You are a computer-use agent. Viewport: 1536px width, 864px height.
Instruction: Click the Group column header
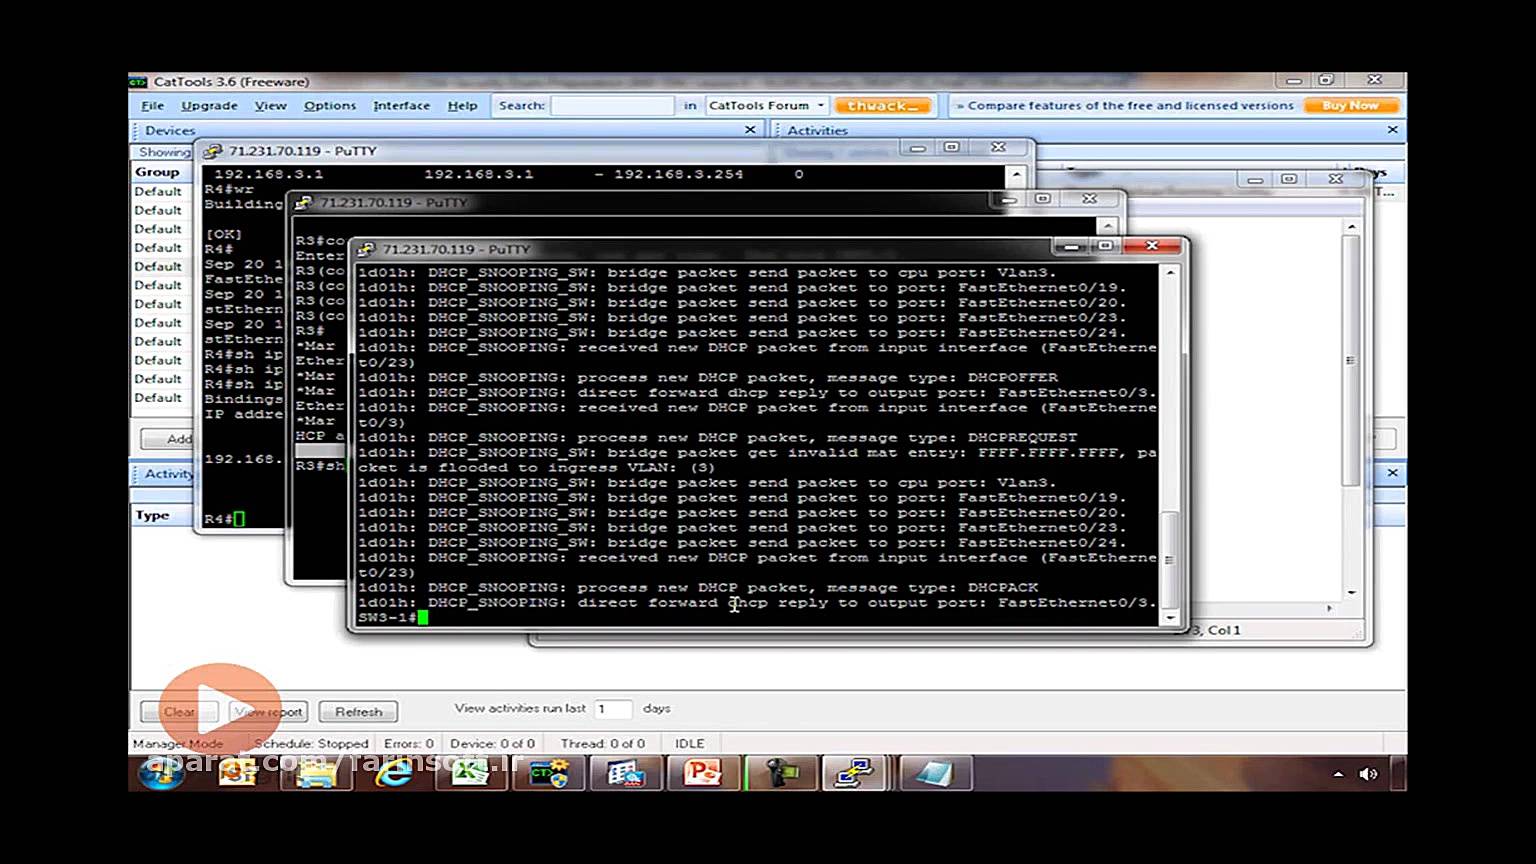(158, 172)
